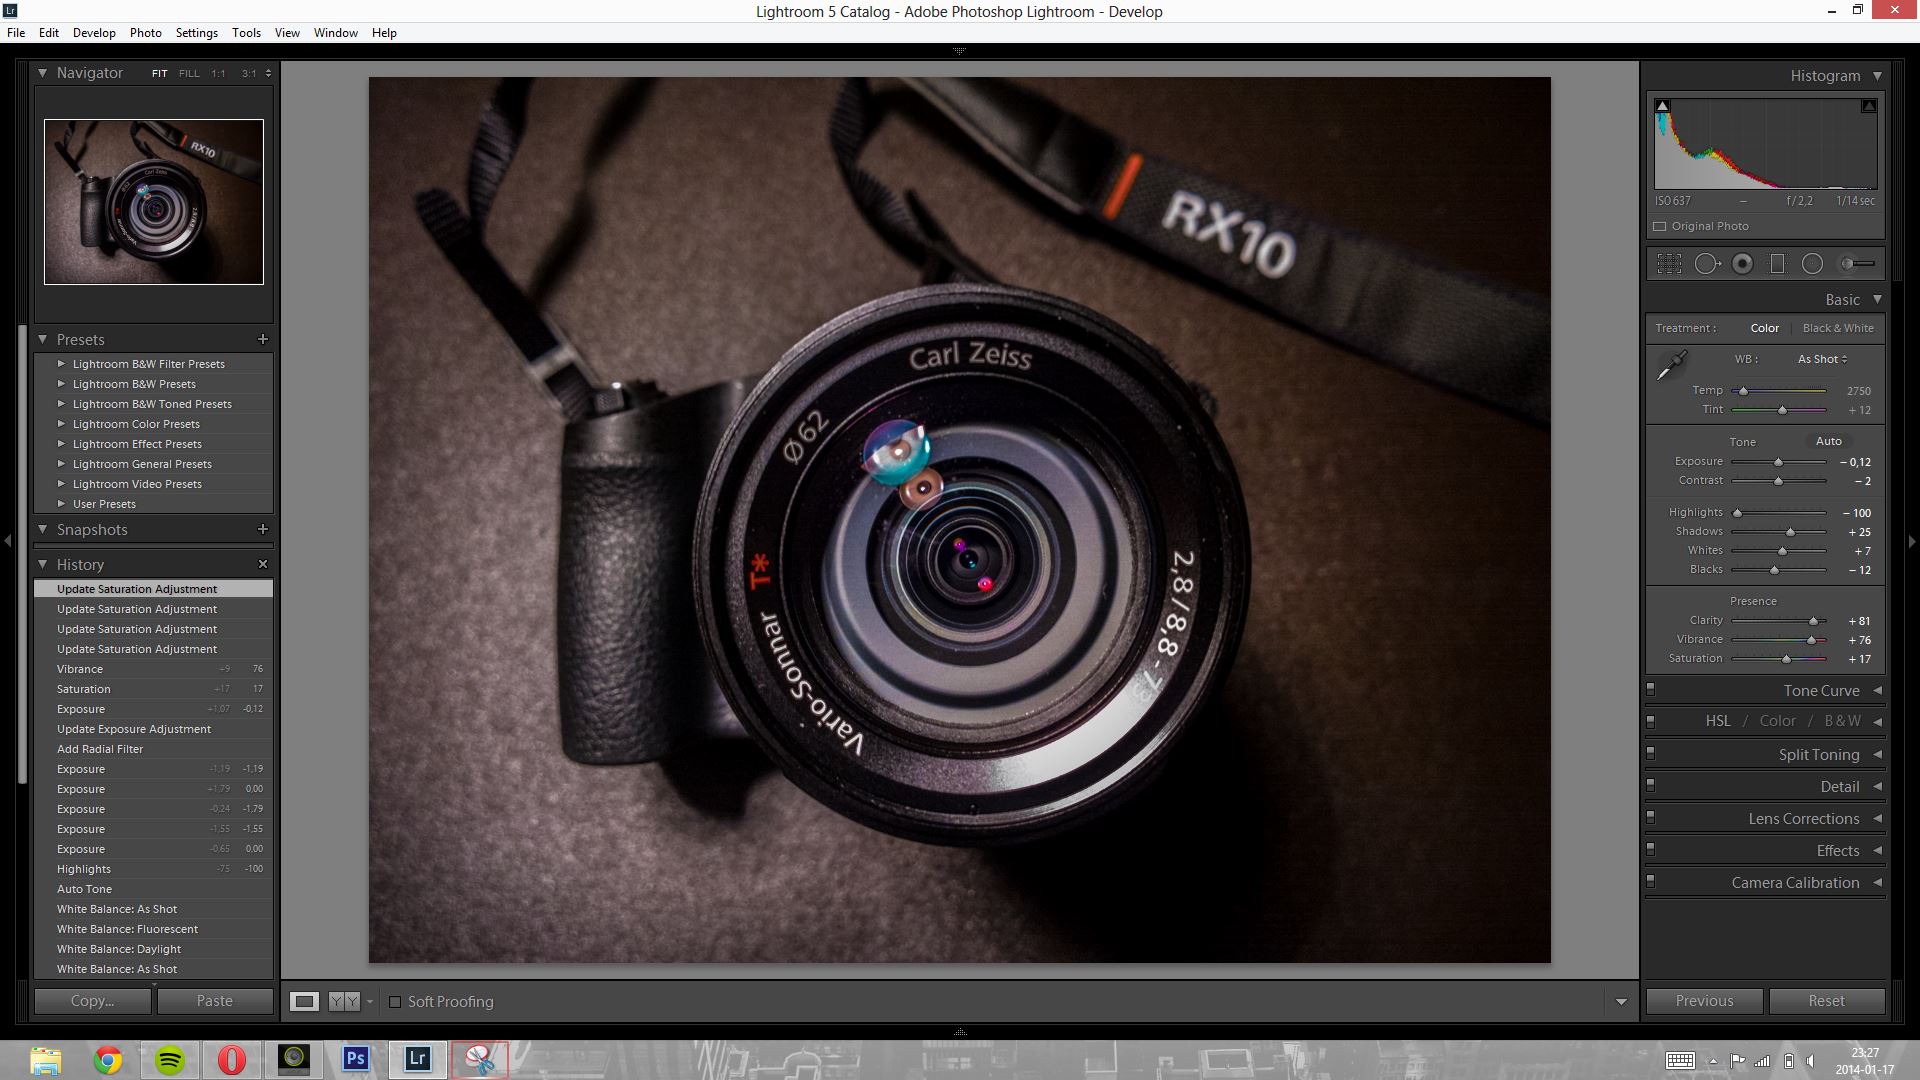Click the Reset button
The width and height of the screenshot is (1920, 1080).
click(x=1827, y=1001)
